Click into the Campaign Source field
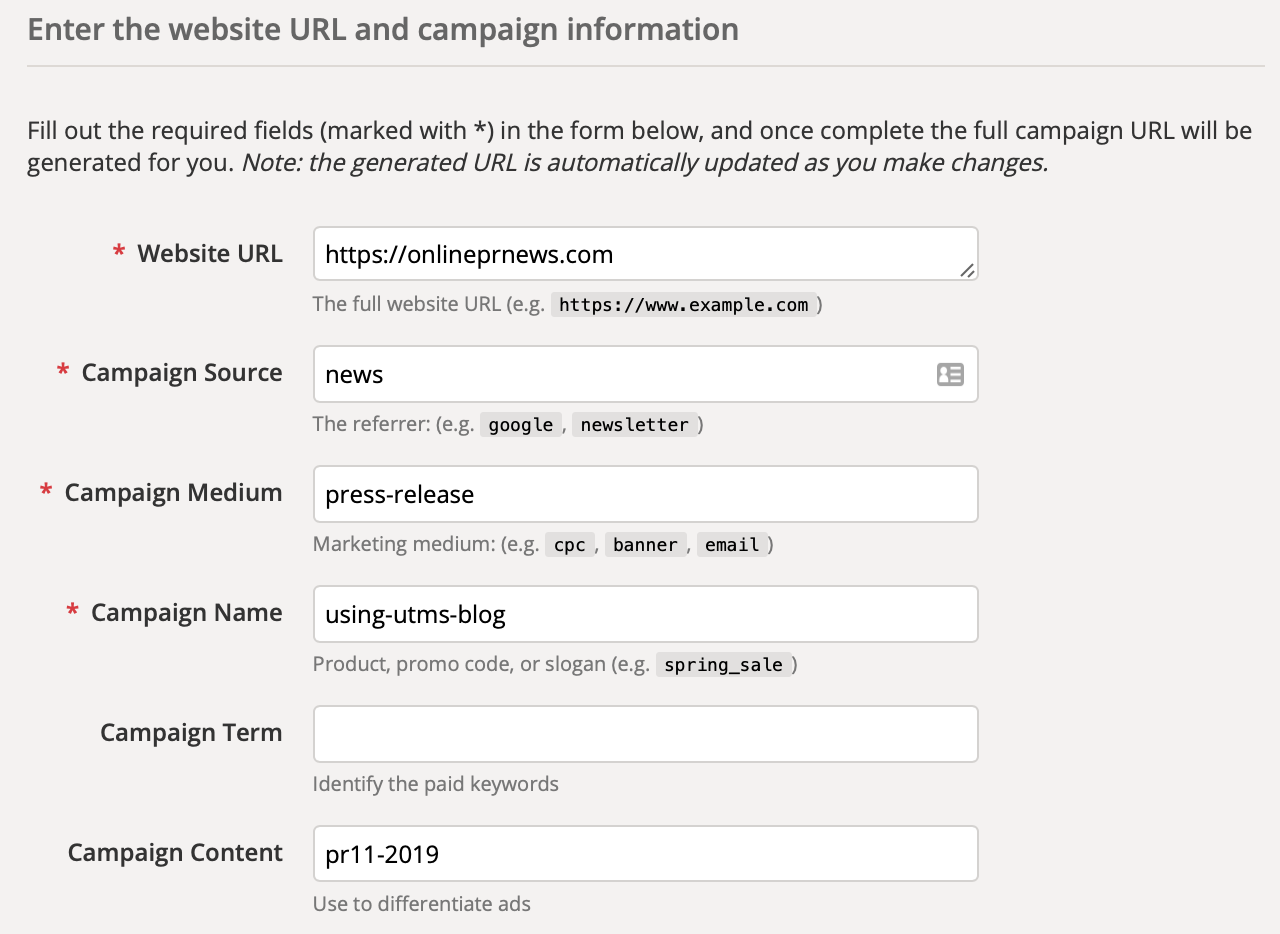 (x=620, y=374)
